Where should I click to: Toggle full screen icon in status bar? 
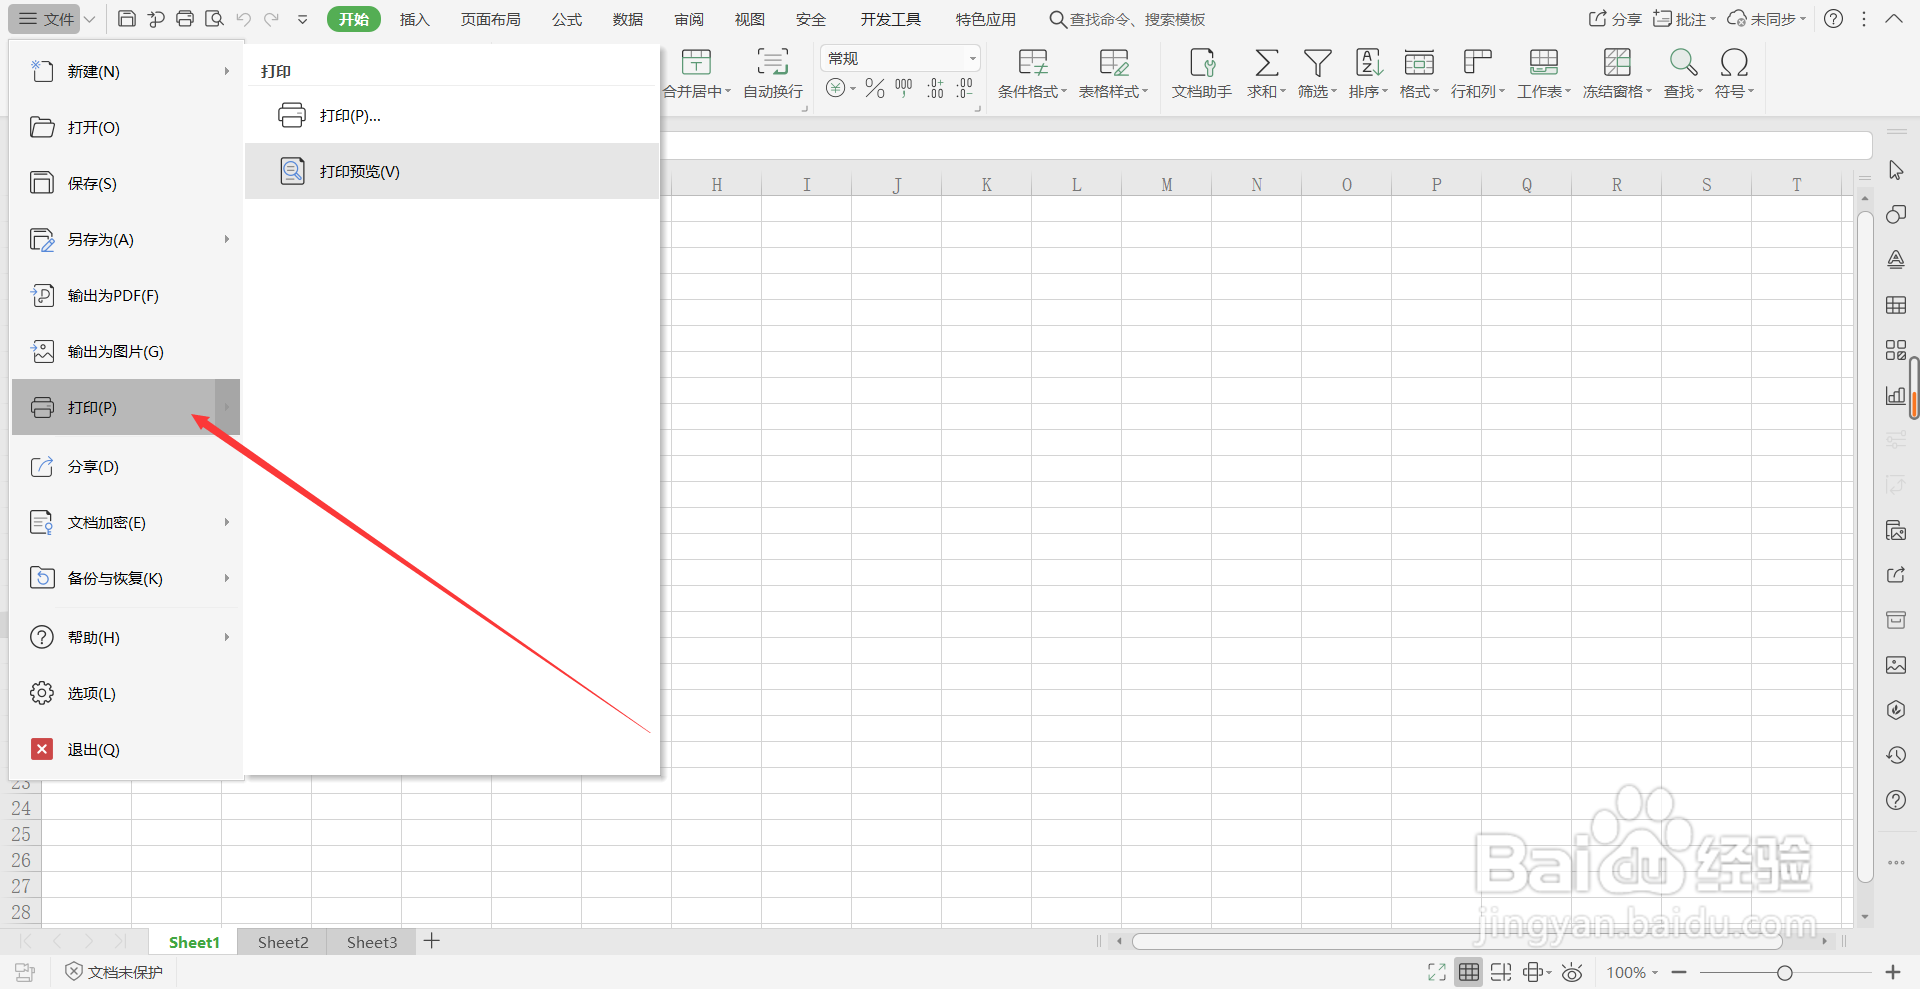pos(1437,972)
